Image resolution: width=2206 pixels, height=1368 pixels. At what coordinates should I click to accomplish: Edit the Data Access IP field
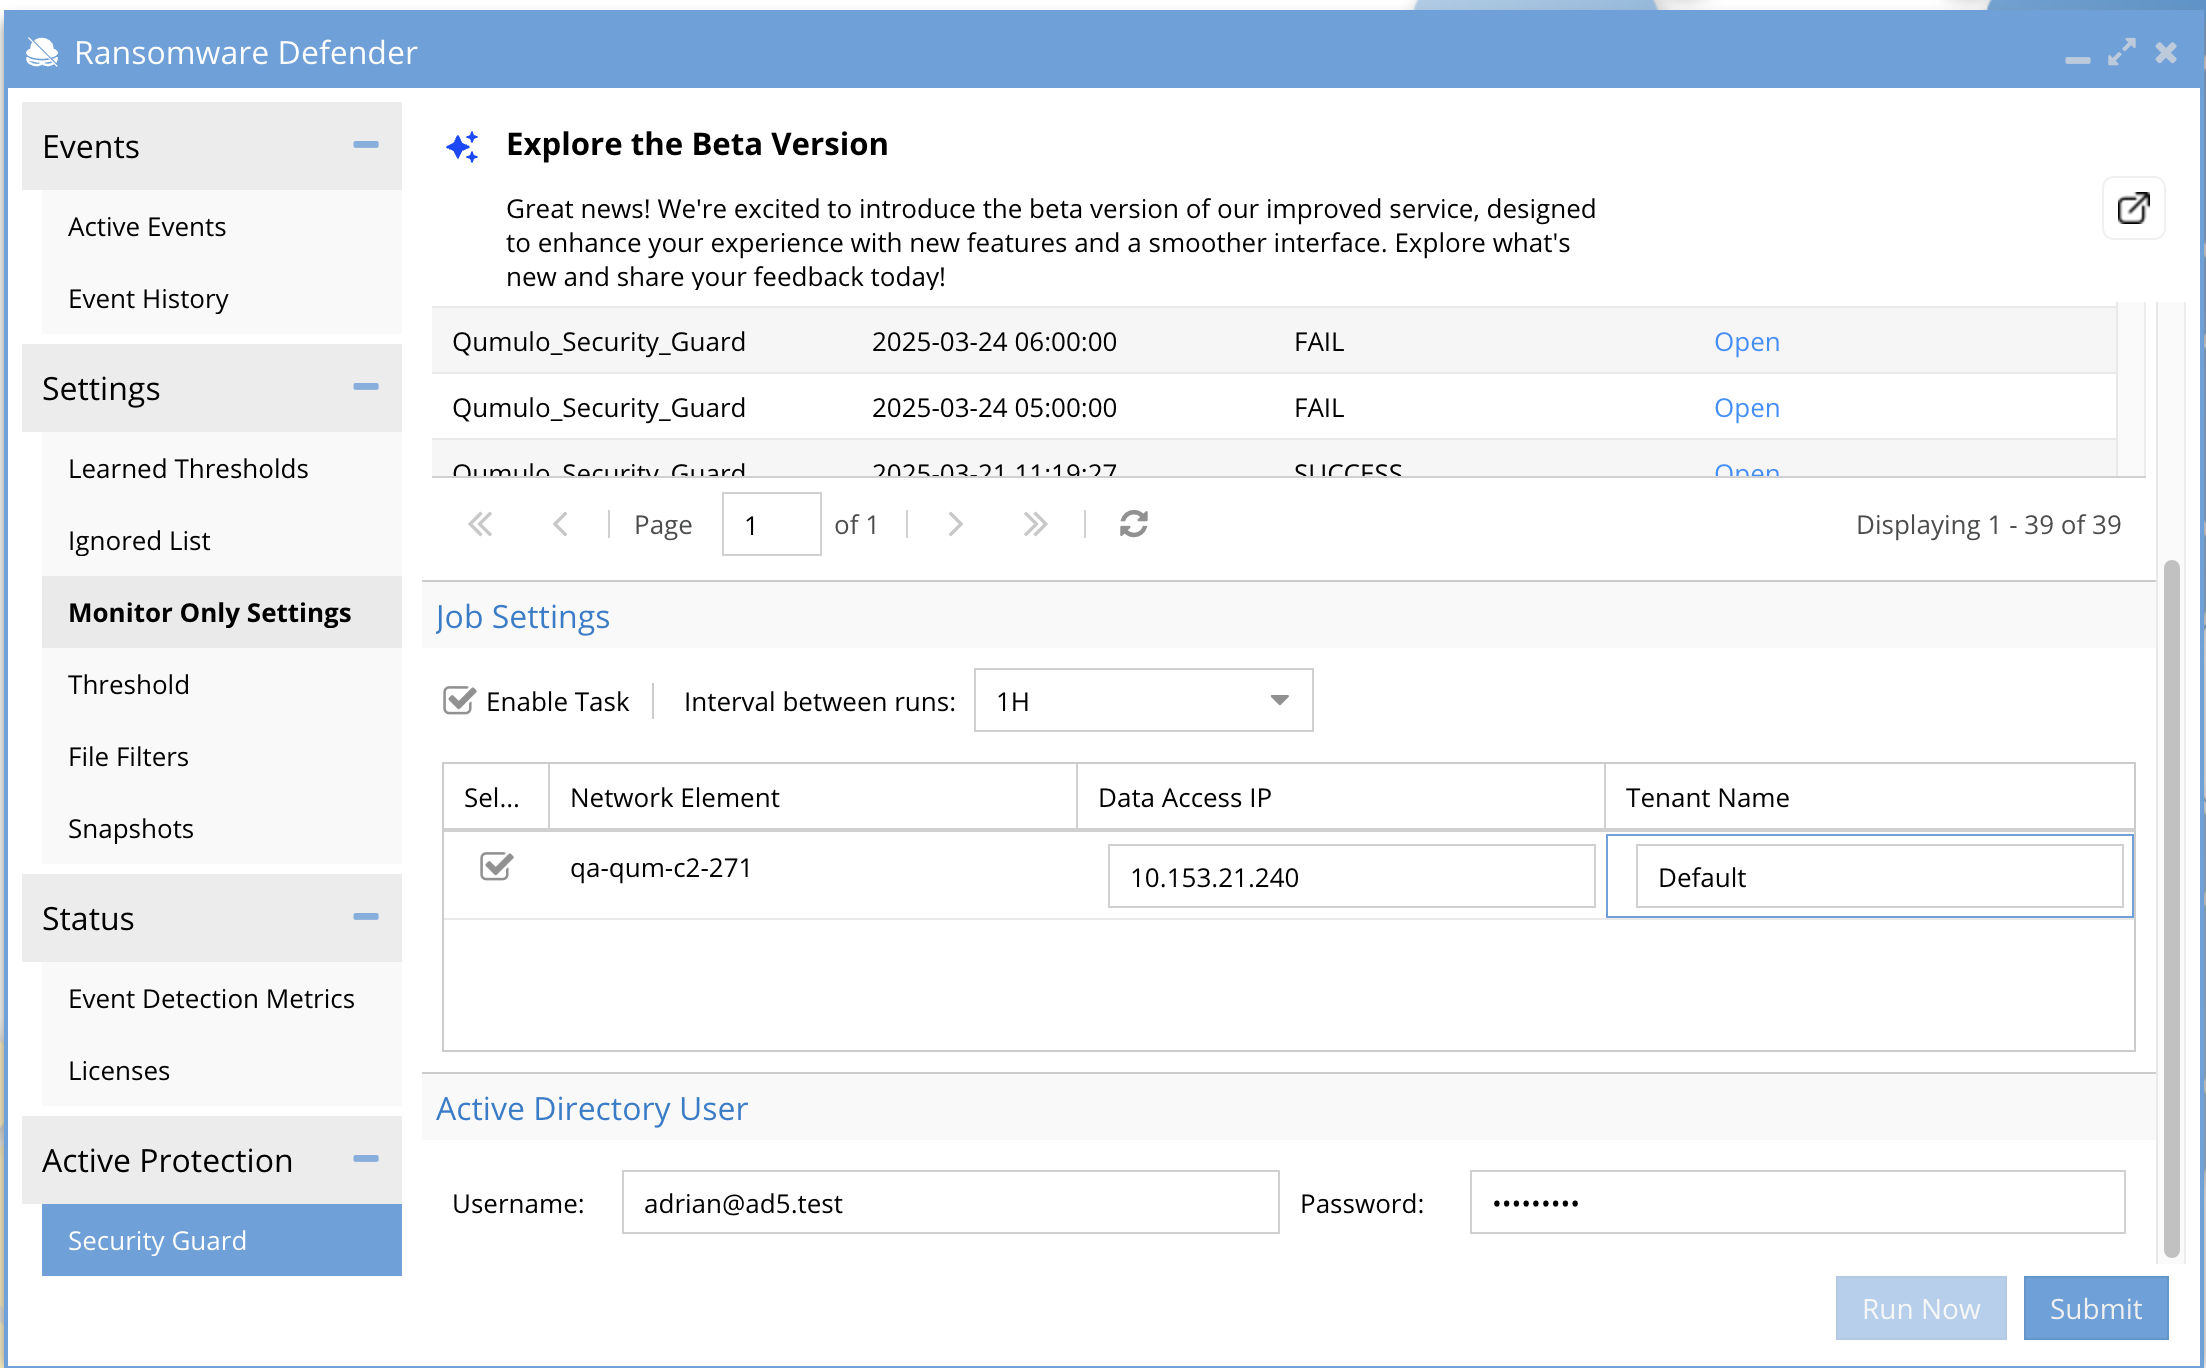tap(1351, 876)
